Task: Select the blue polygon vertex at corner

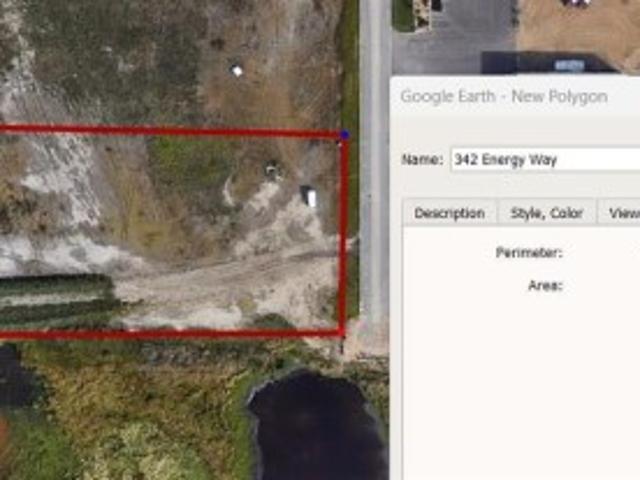Action: pyautogui.click(x=345, y=134)
